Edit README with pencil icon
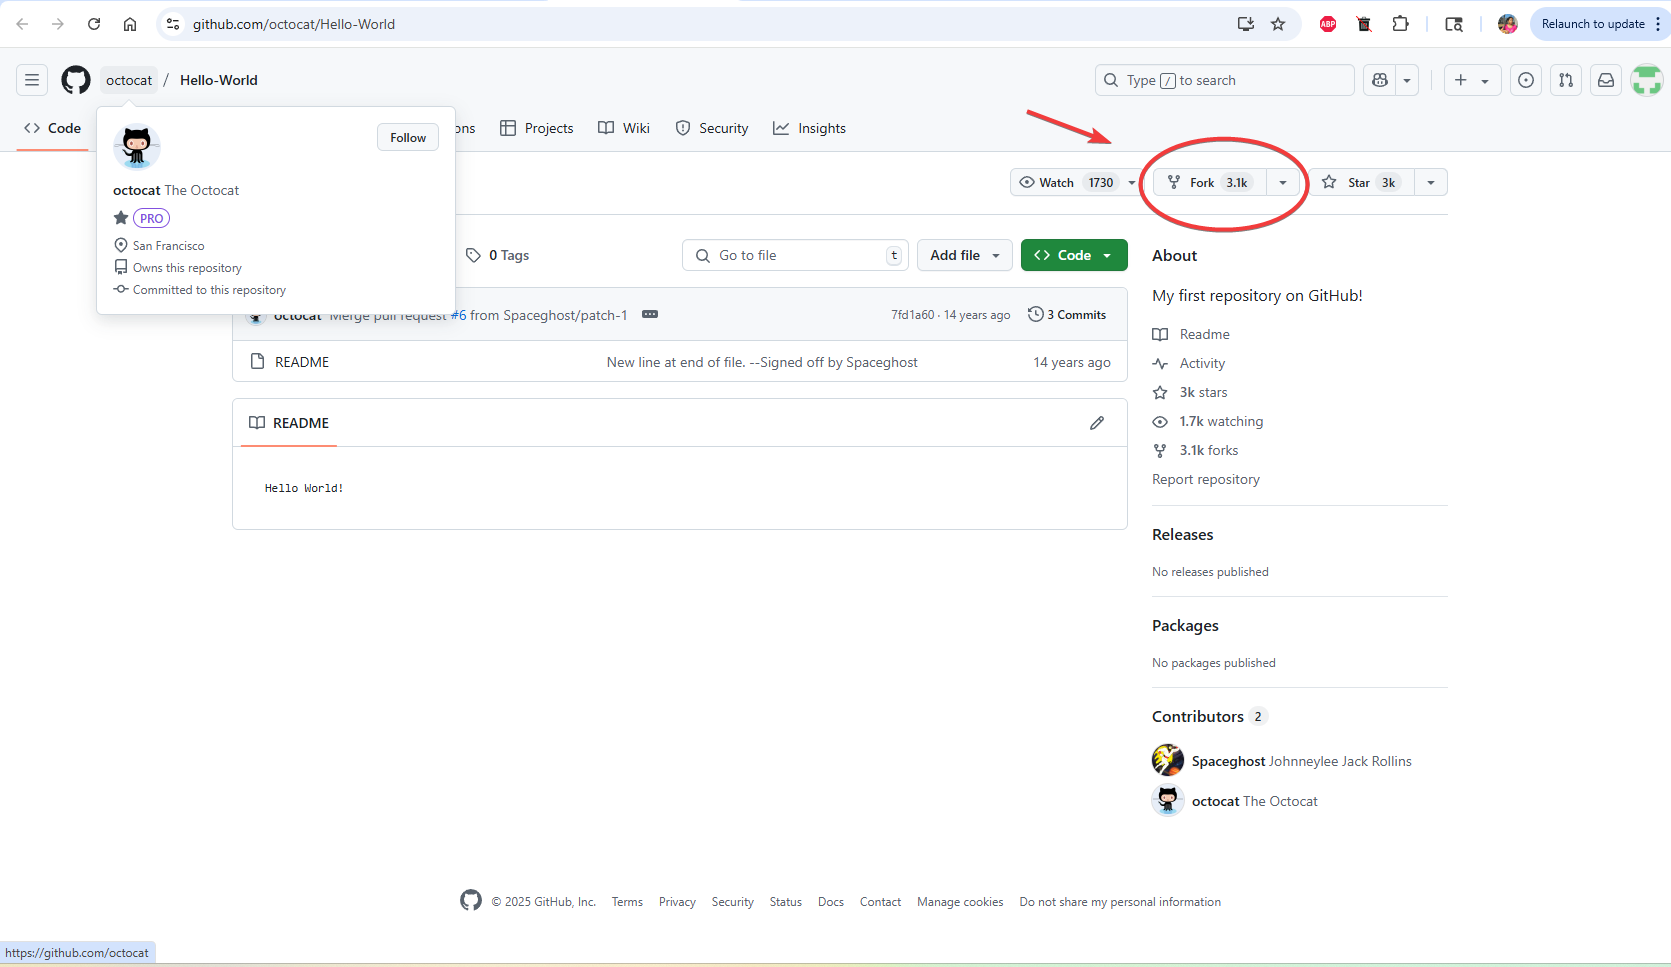The image size is (1671, 967). tap(1097, 423)
